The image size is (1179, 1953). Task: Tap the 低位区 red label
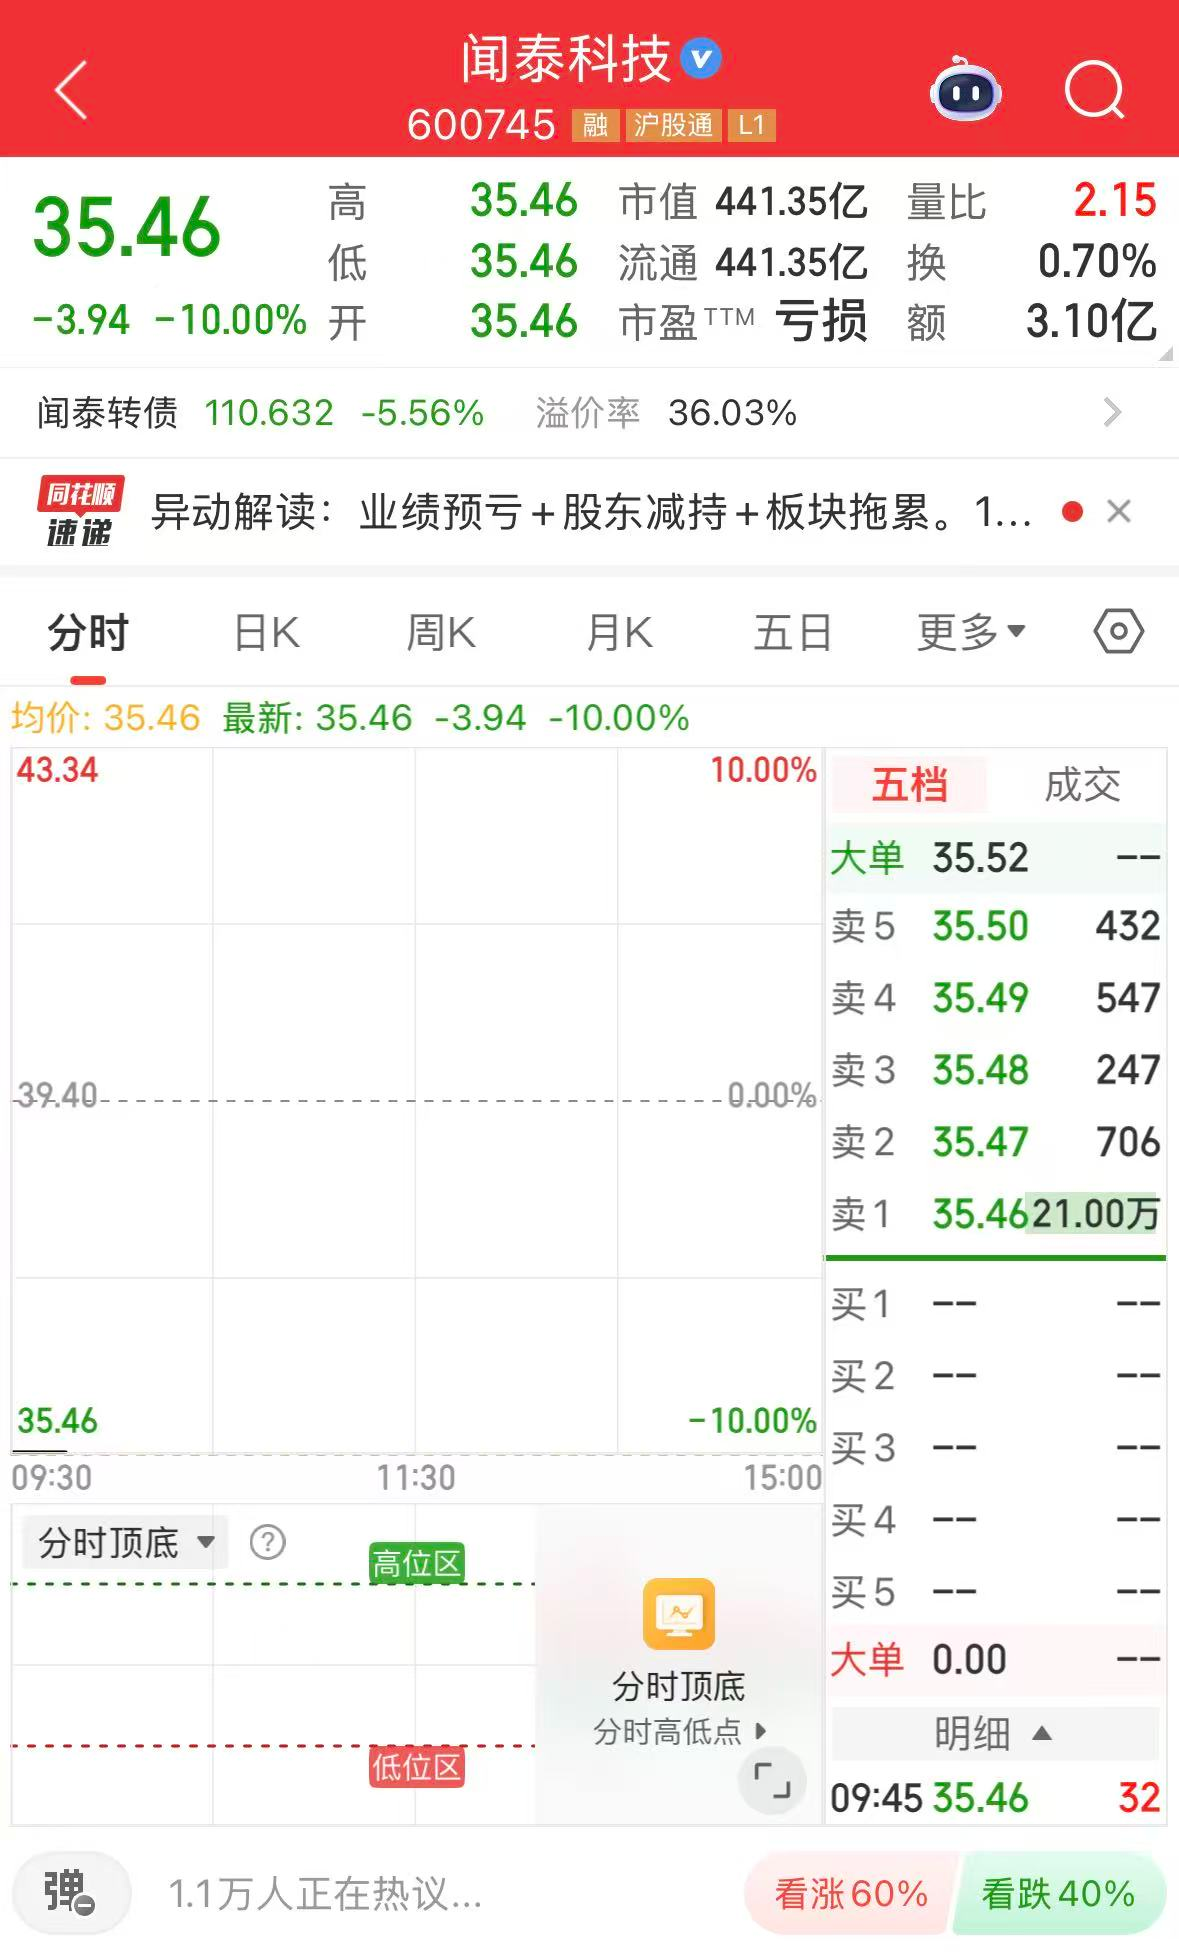[x=416, y=1767]
